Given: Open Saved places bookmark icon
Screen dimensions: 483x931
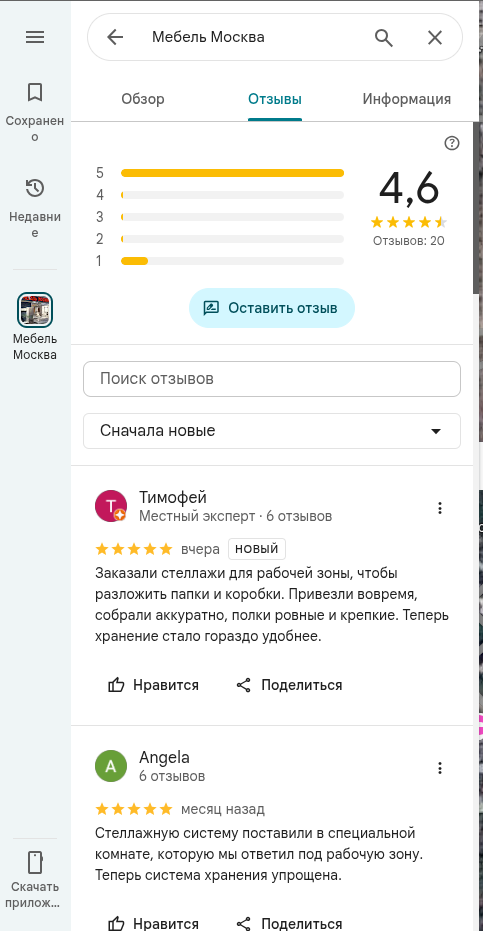Looking at the screenshot, I should pos(35,92).
